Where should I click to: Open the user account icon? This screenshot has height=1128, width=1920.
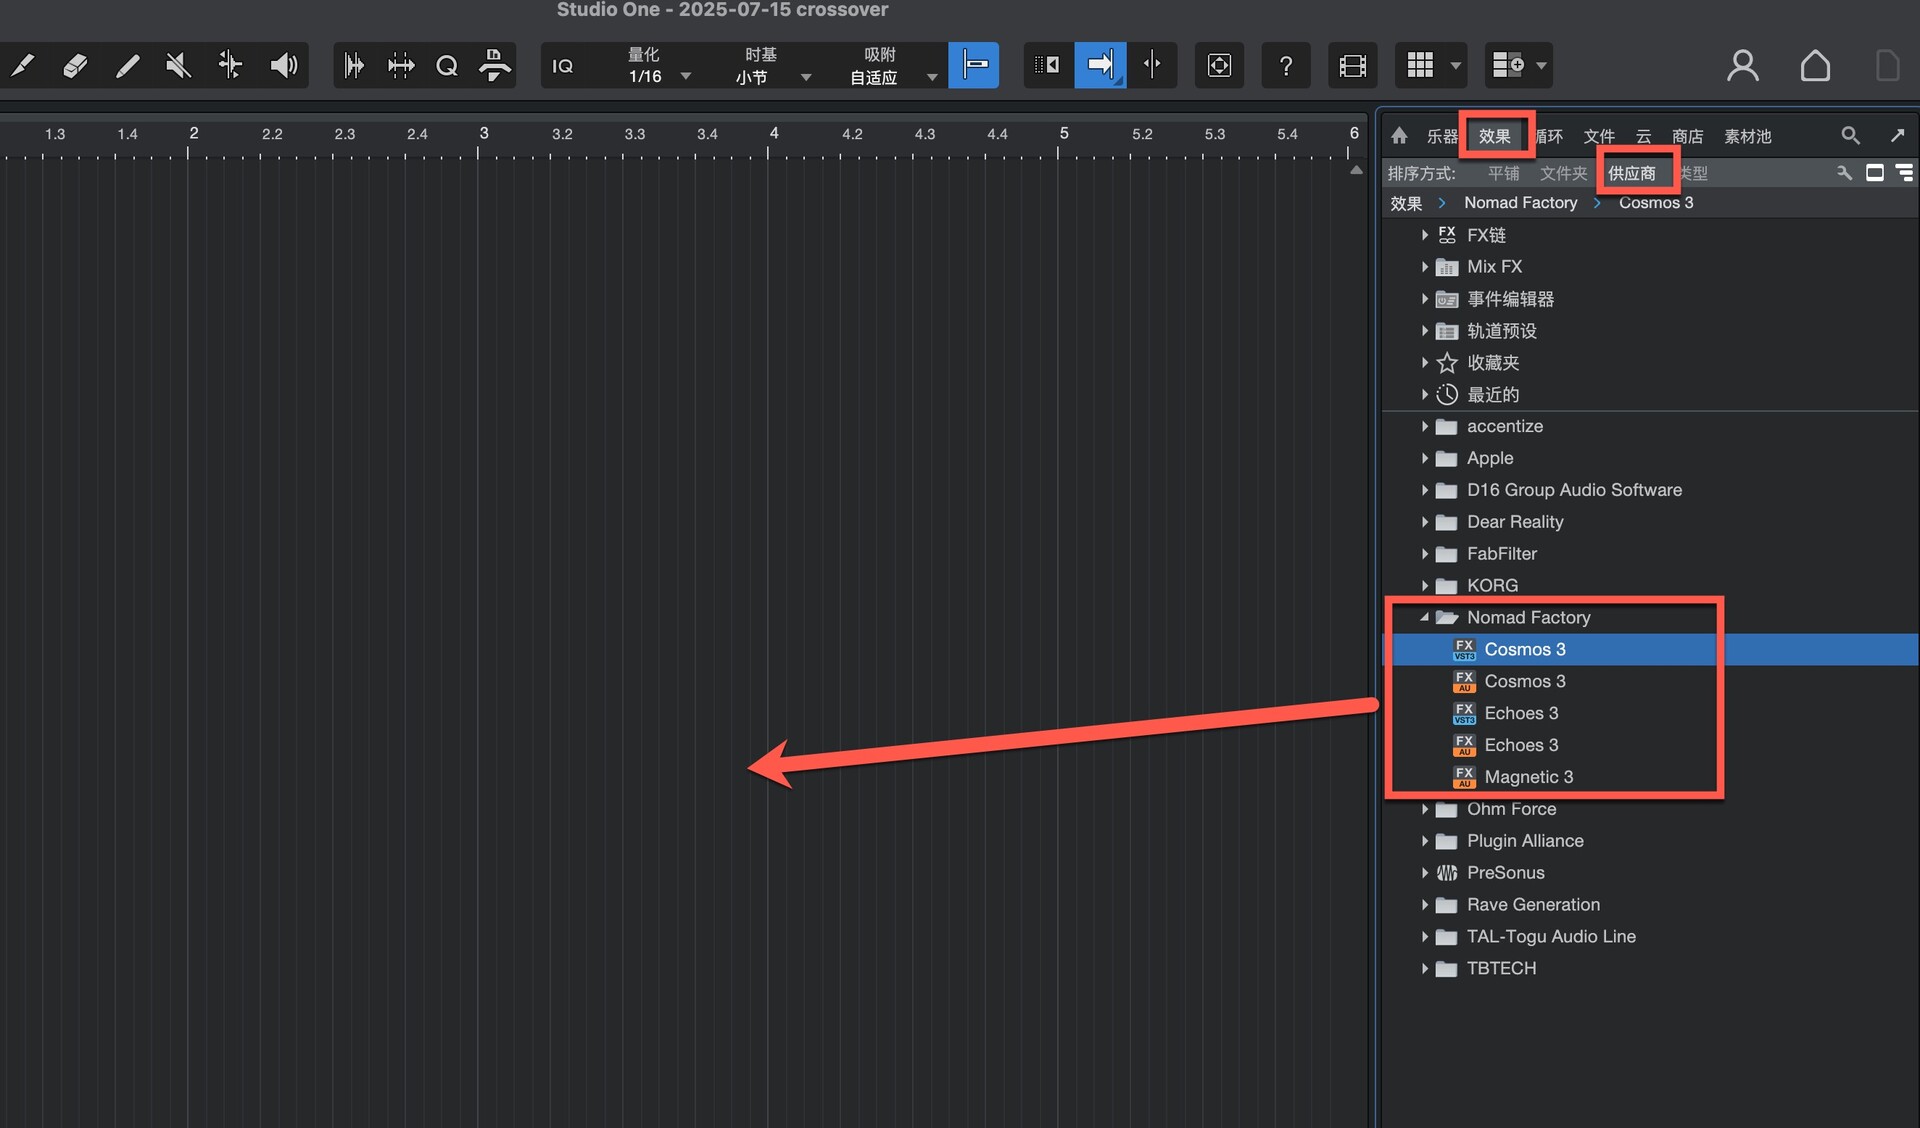pos(1743,66)
